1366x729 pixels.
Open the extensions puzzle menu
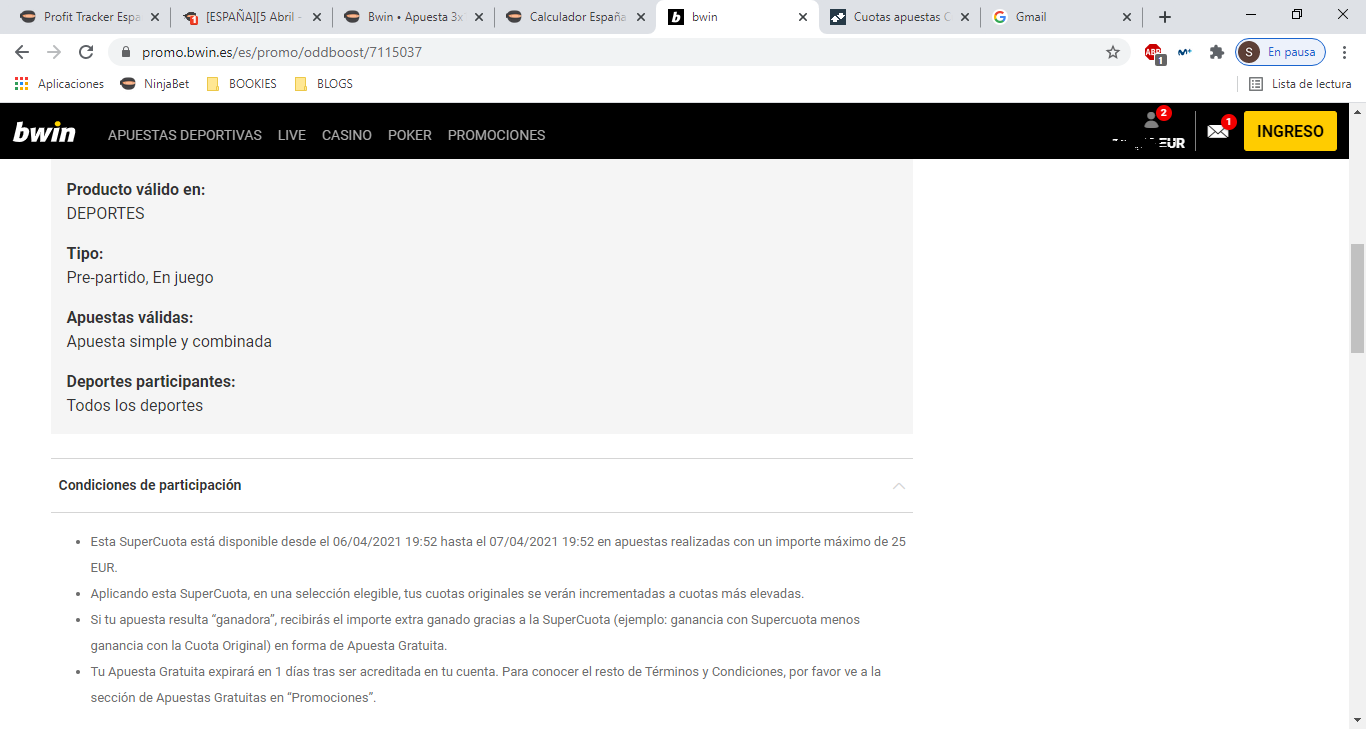pyautogui.click(x=1216, y=52)
